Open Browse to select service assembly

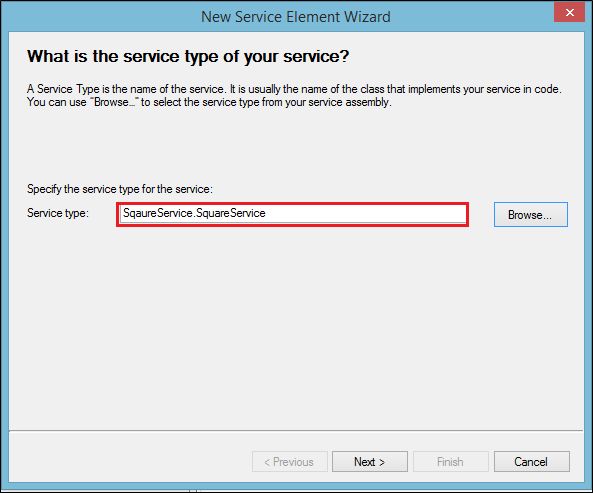tap(531, 215)
